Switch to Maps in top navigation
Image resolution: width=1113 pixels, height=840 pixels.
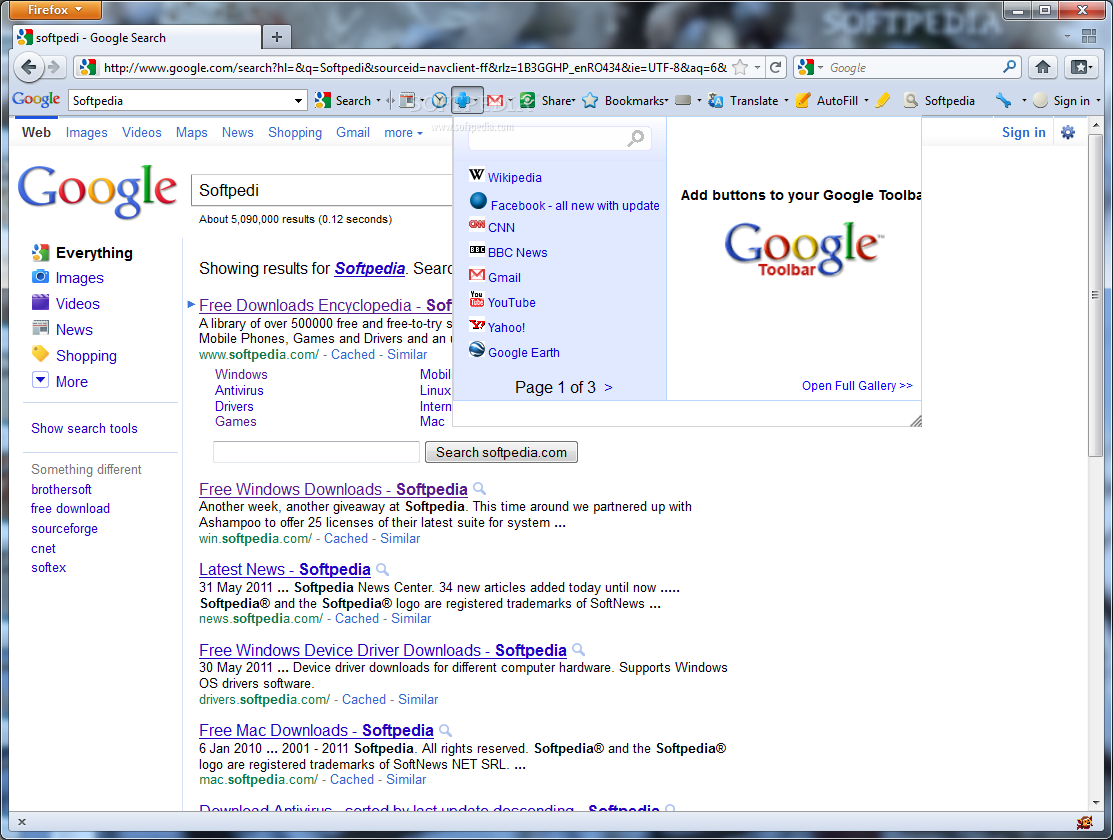[192, 133]
